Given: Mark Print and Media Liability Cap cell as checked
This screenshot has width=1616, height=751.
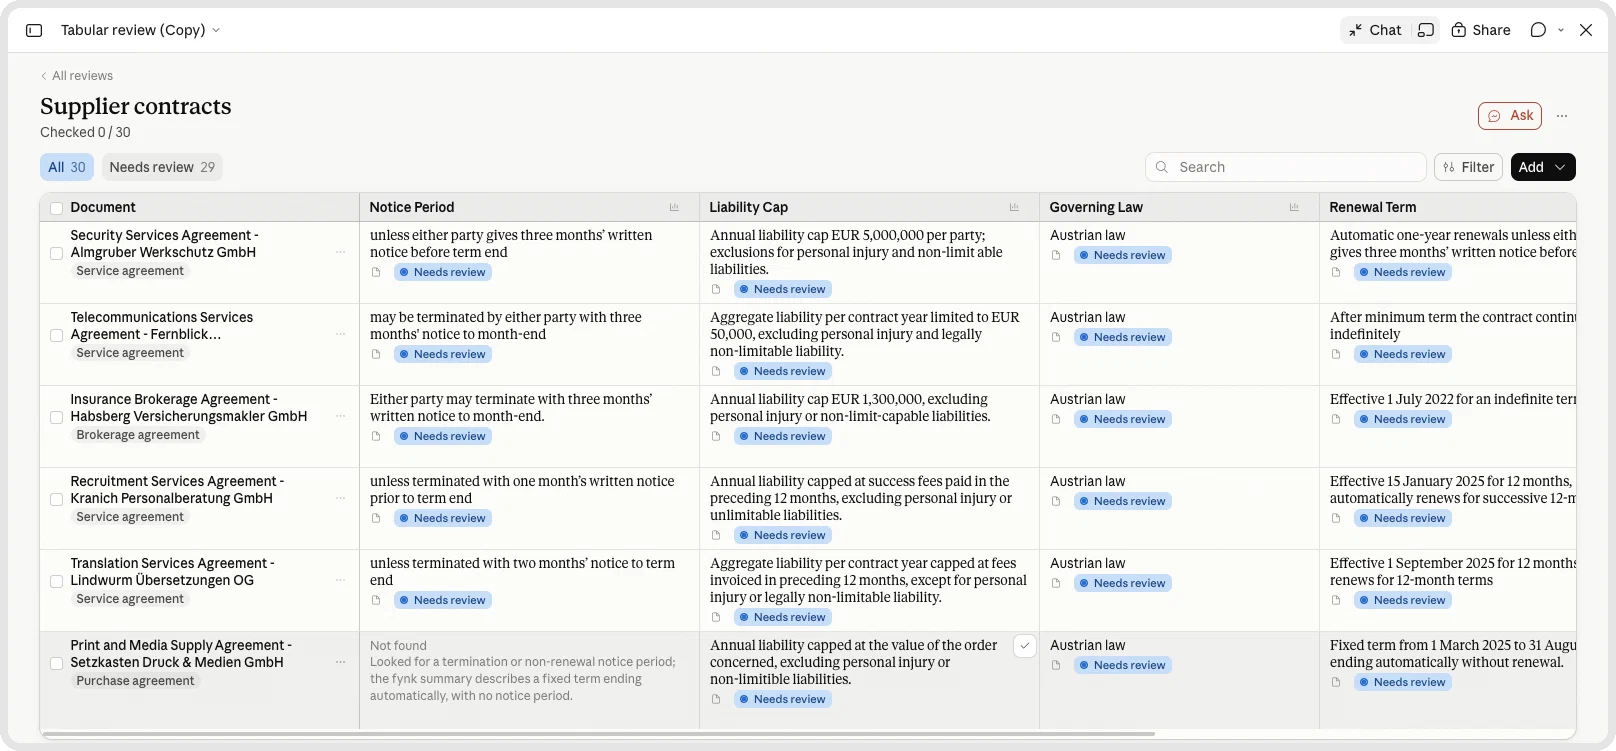Looking at the screenshot, I should point(1024,646).
